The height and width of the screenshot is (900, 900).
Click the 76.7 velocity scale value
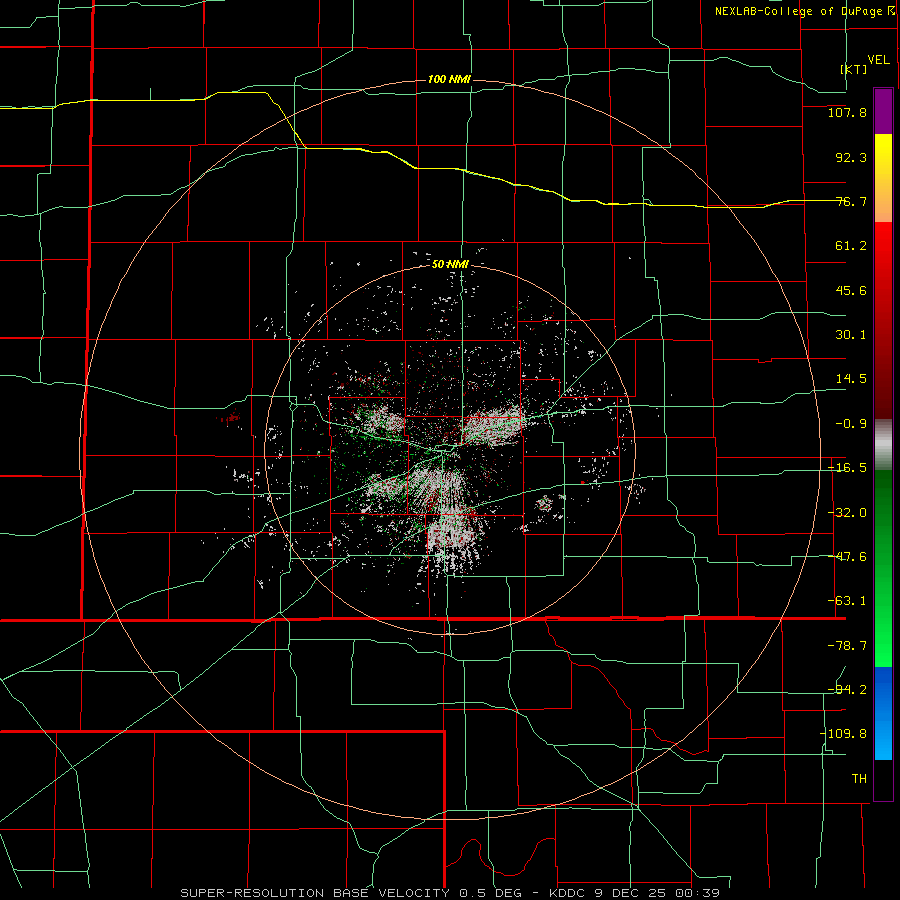pos(851,201)
